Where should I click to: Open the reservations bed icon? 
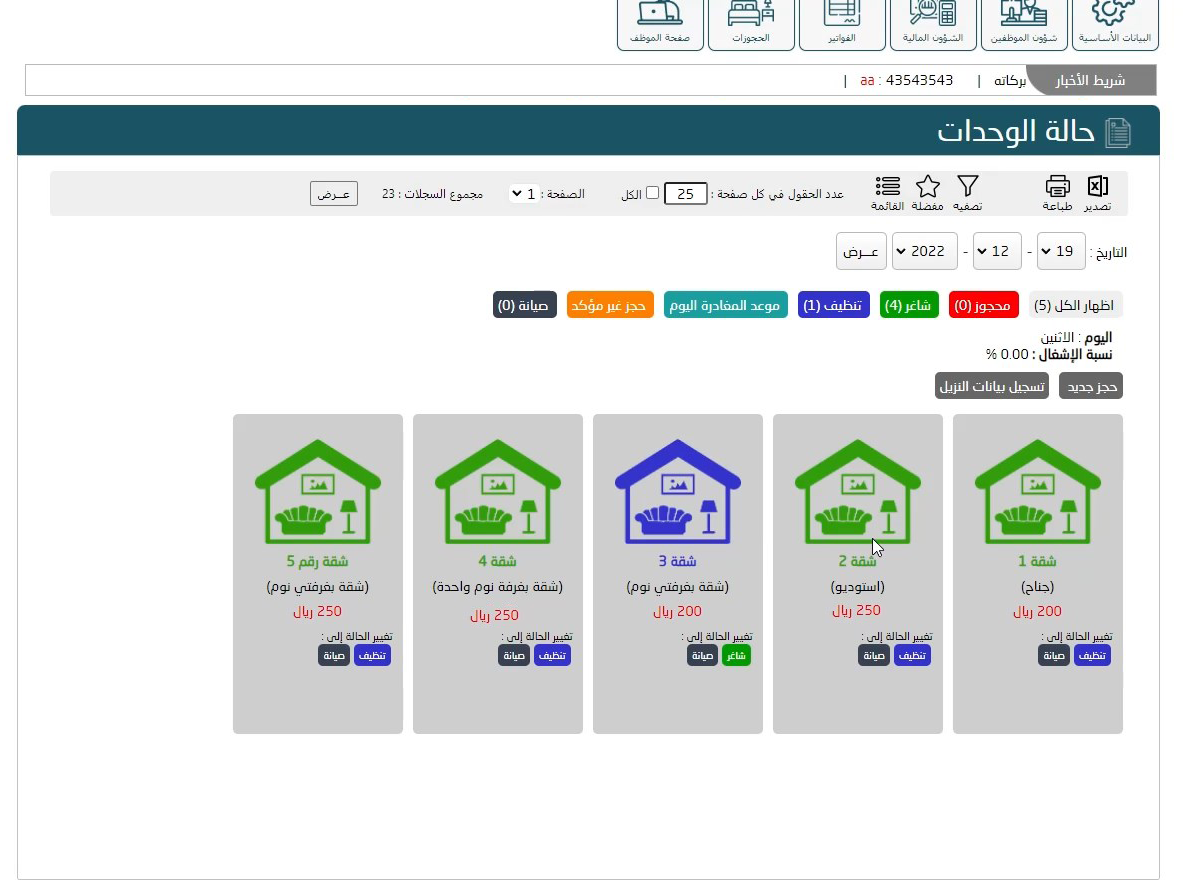coord(751,14)
